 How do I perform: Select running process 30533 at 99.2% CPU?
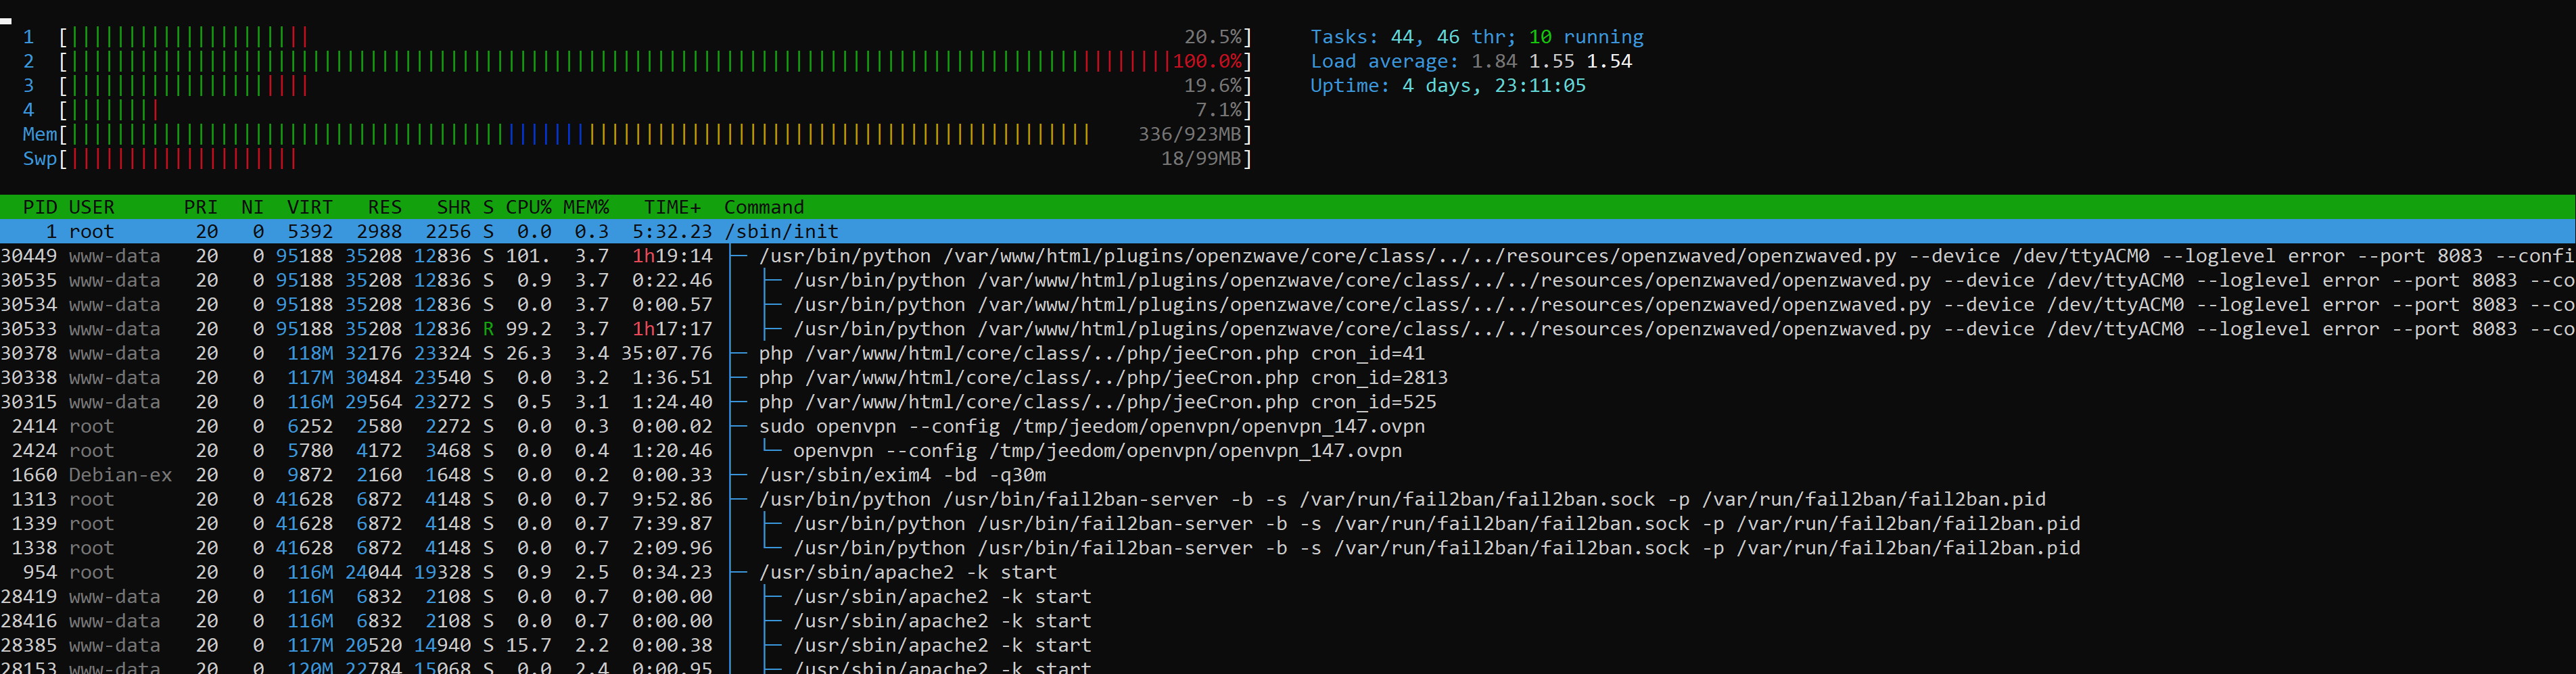click(x=1288, y=329)
